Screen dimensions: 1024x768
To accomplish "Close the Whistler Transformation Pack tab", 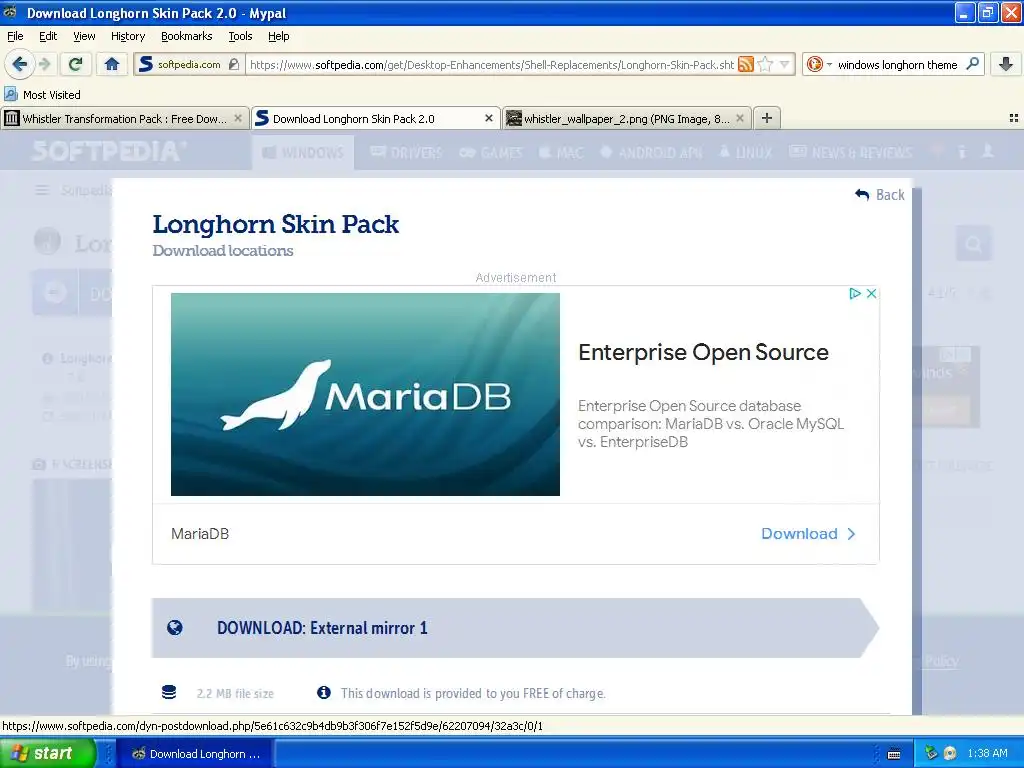I will 238,118.
